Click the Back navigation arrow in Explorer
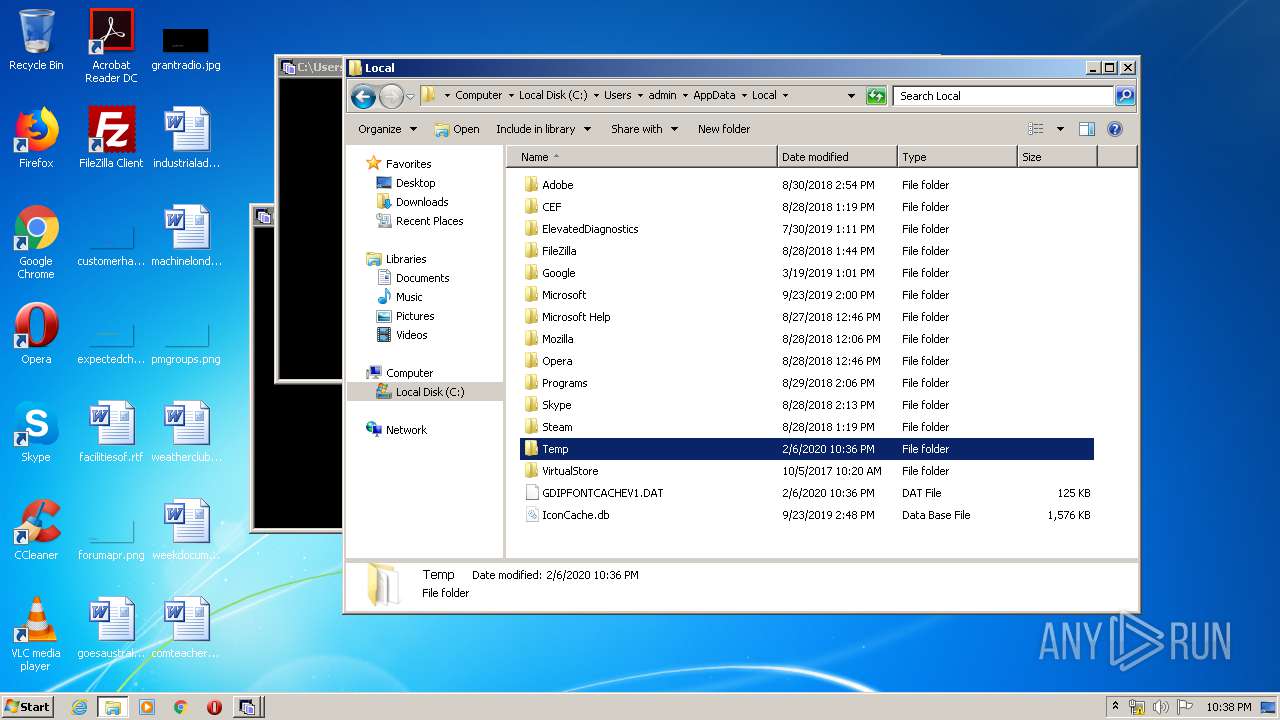Screen dimensions: 1280x720 (x=363, y=96)
